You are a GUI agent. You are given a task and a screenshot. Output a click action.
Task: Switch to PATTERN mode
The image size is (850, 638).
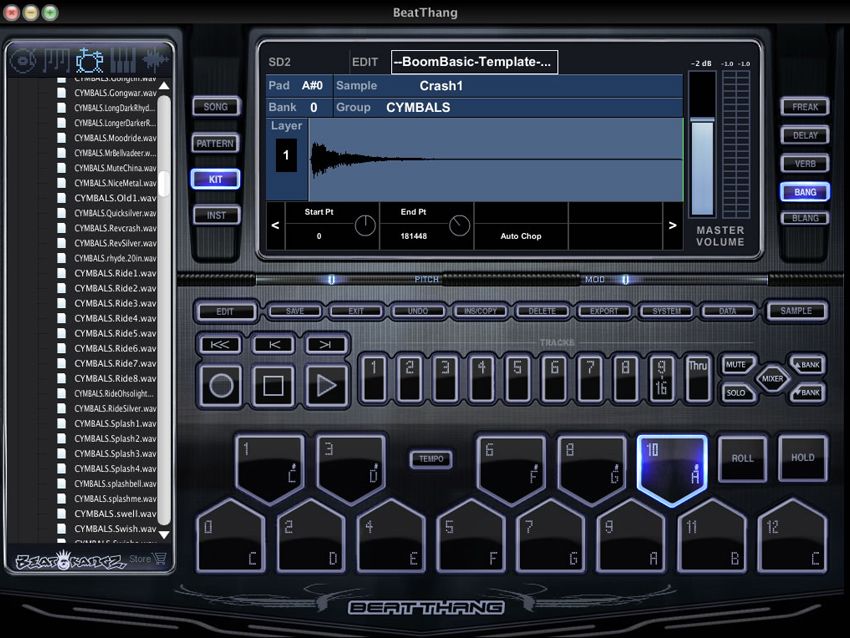tap(215, 143)
